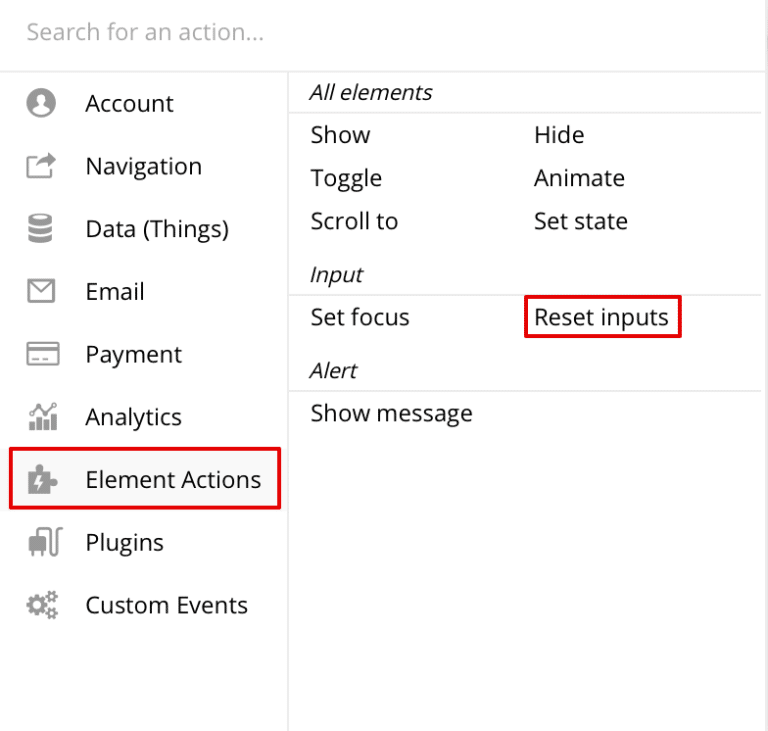Open the Element Actions category

(x=172, y=480)
